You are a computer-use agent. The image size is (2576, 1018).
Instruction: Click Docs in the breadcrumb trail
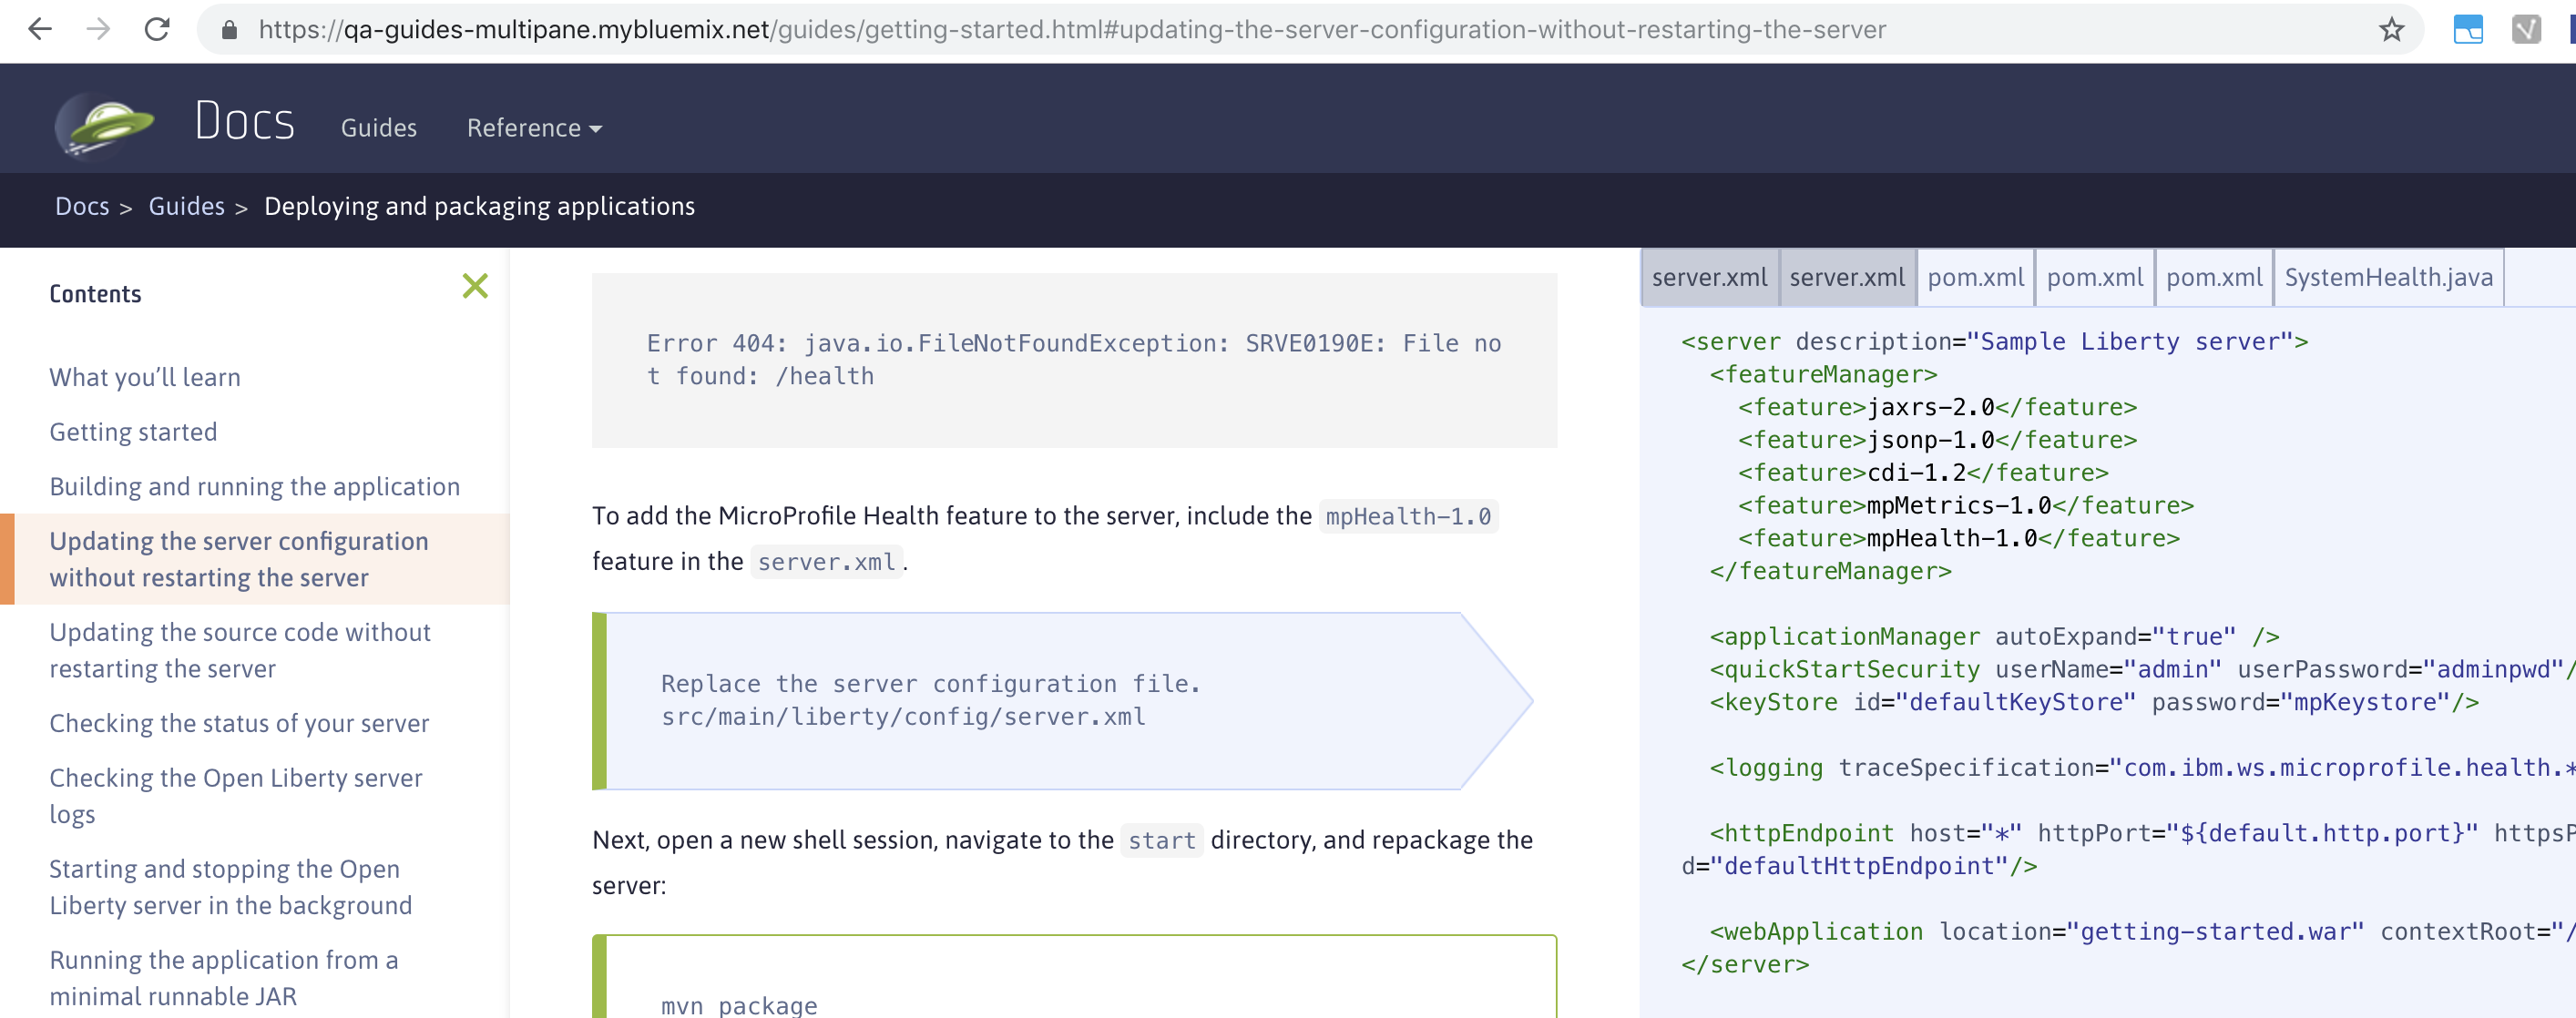tap(82, 206)
